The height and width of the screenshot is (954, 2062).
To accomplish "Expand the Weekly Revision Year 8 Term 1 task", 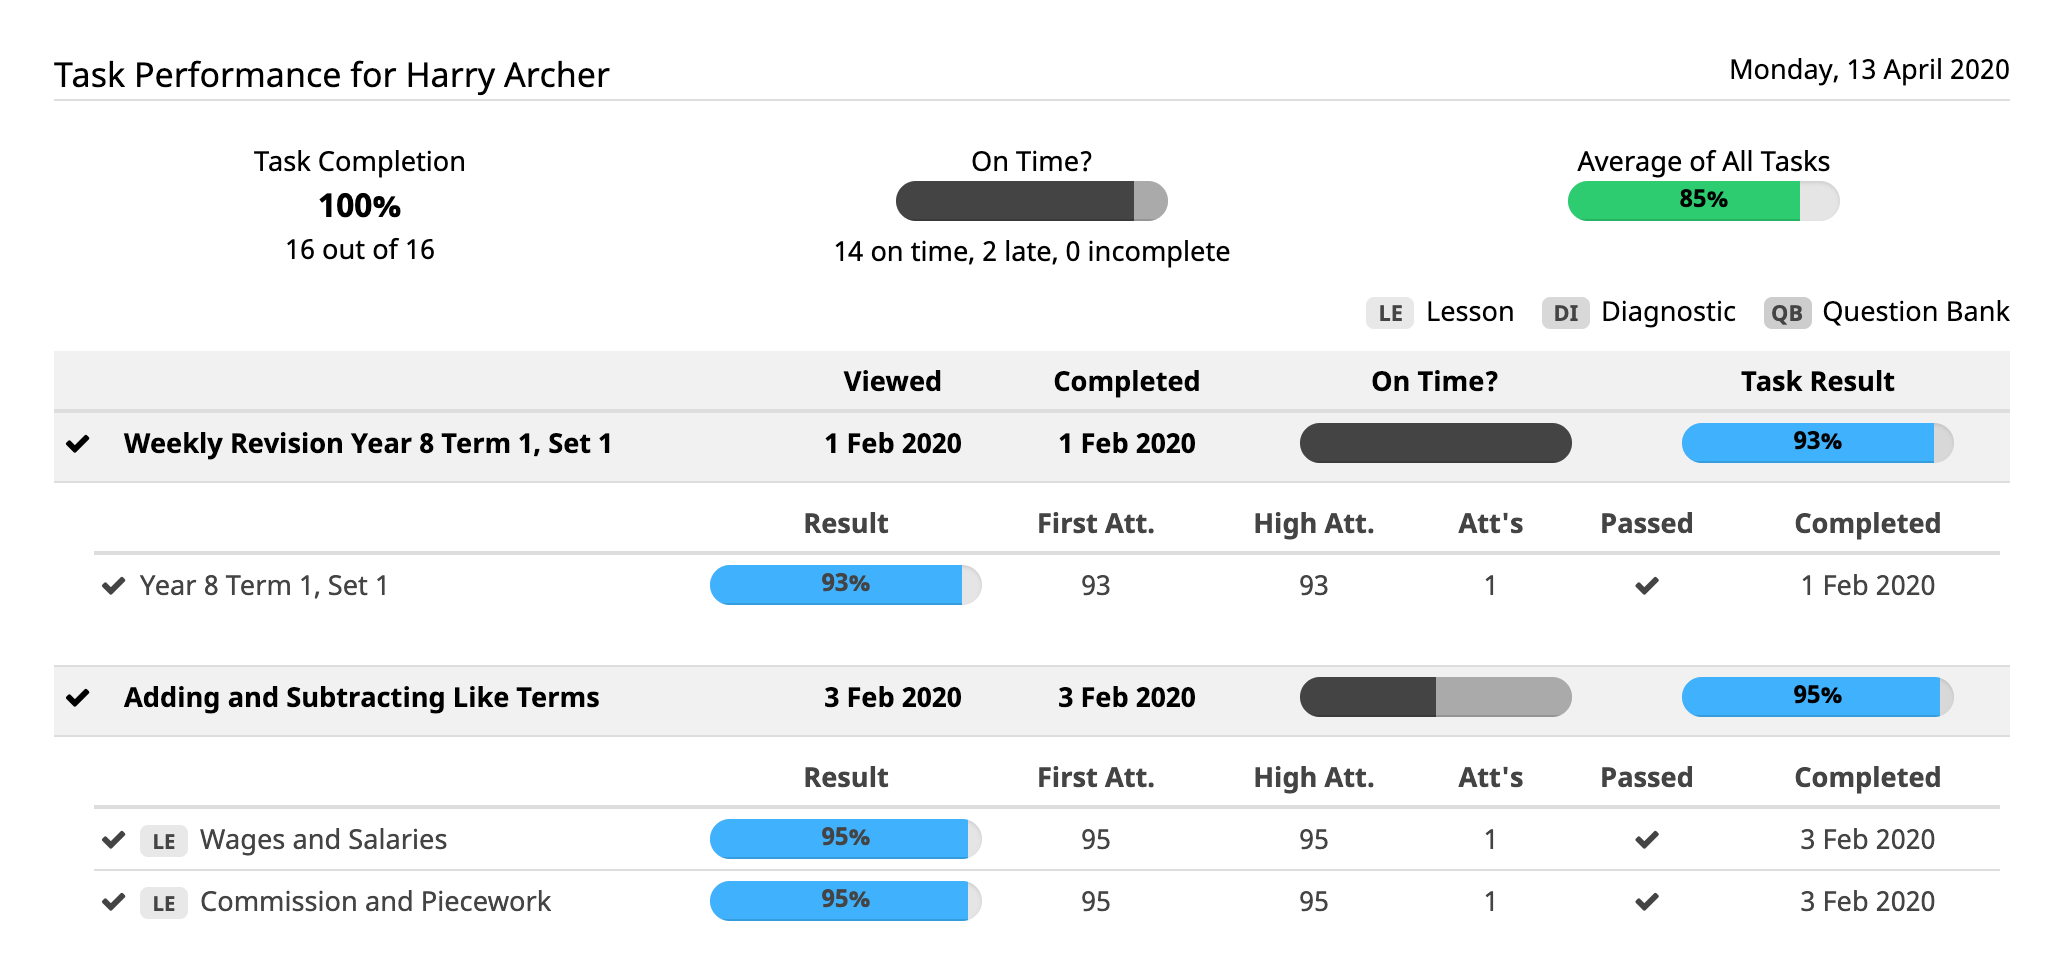I will tap(367, 443).
